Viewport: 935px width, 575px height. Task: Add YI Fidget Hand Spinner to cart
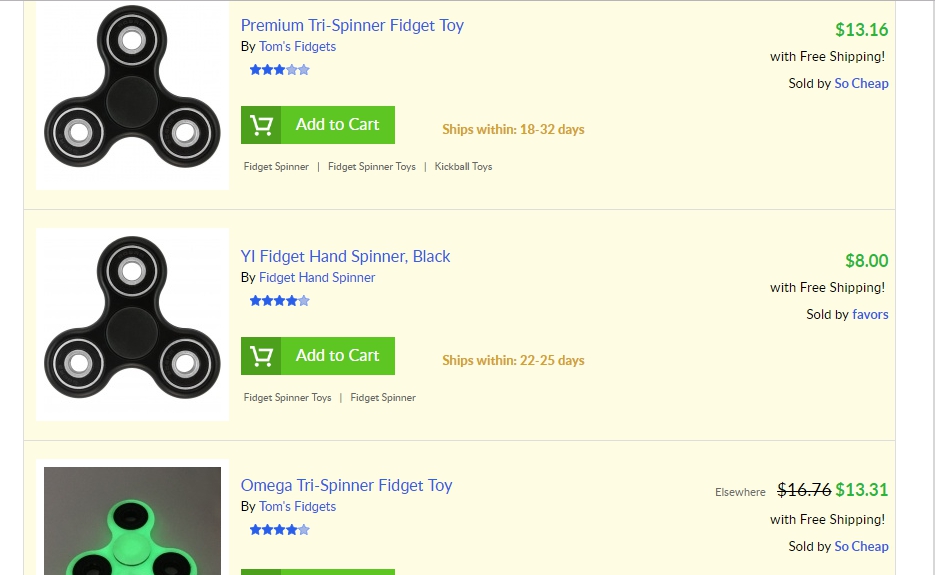click(x=337, y=356)
